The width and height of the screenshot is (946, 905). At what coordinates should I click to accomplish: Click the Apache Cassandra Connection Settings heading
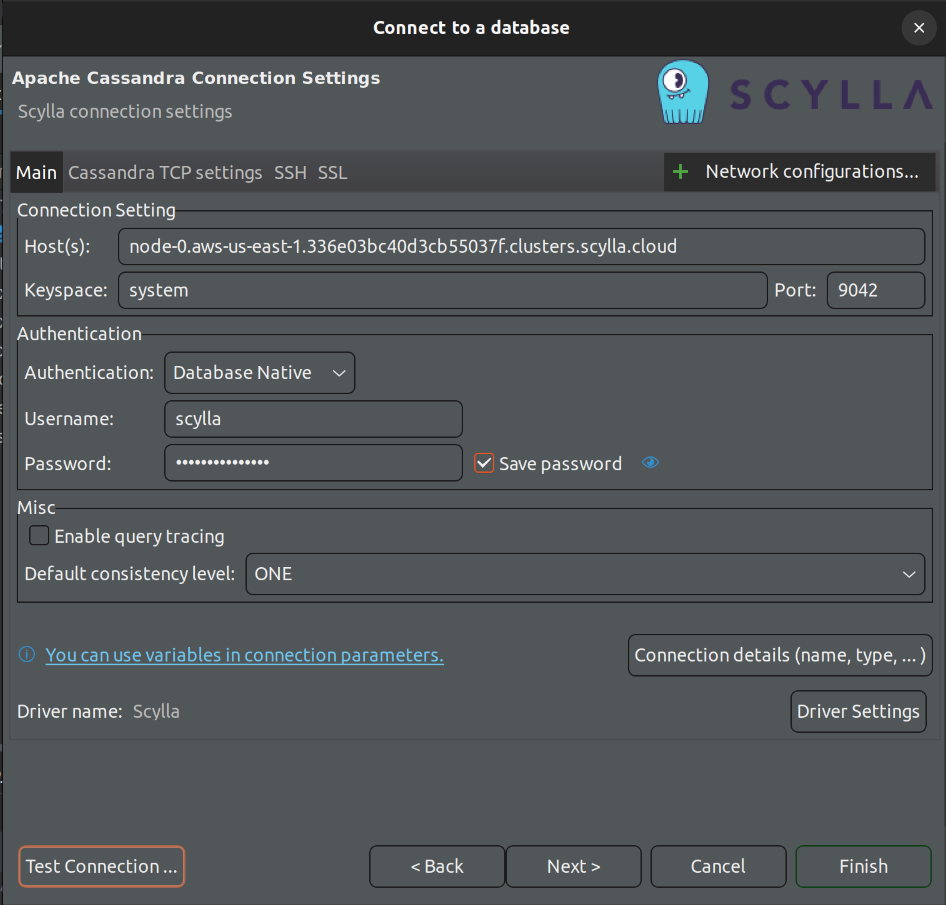pos(196,78)
